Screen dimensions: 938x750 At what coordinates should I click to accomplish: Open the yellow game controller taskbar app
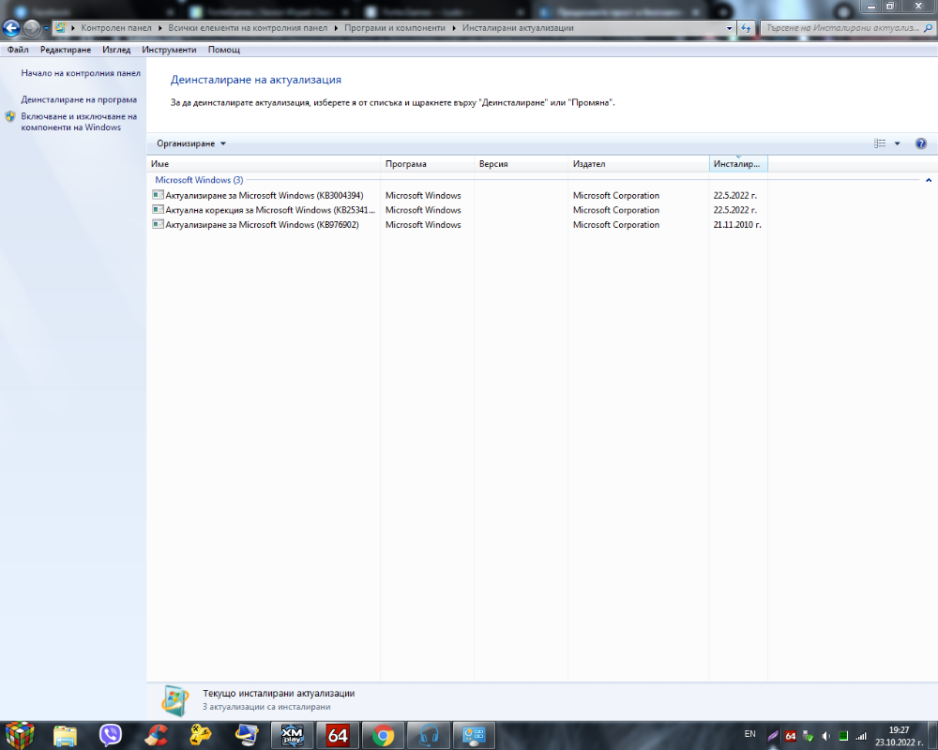click(x=201, y=736)
